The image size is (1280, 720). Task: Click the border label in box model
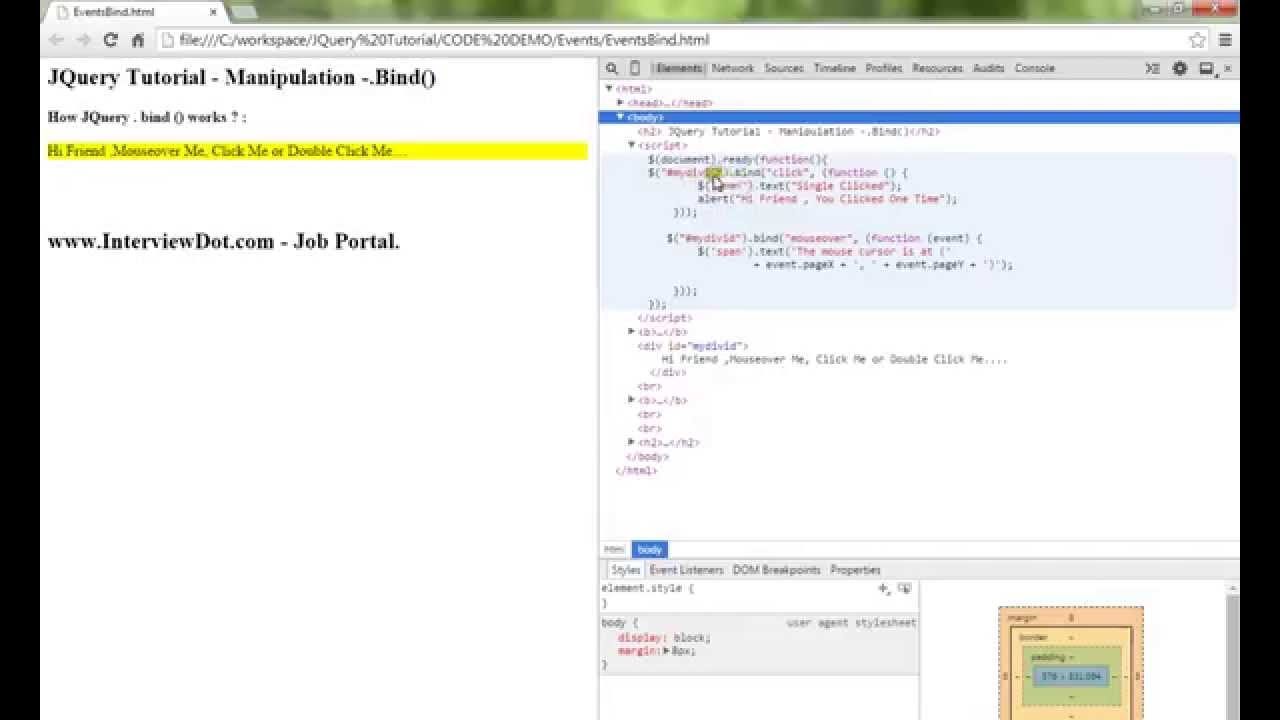click(x=1032, y=637)
